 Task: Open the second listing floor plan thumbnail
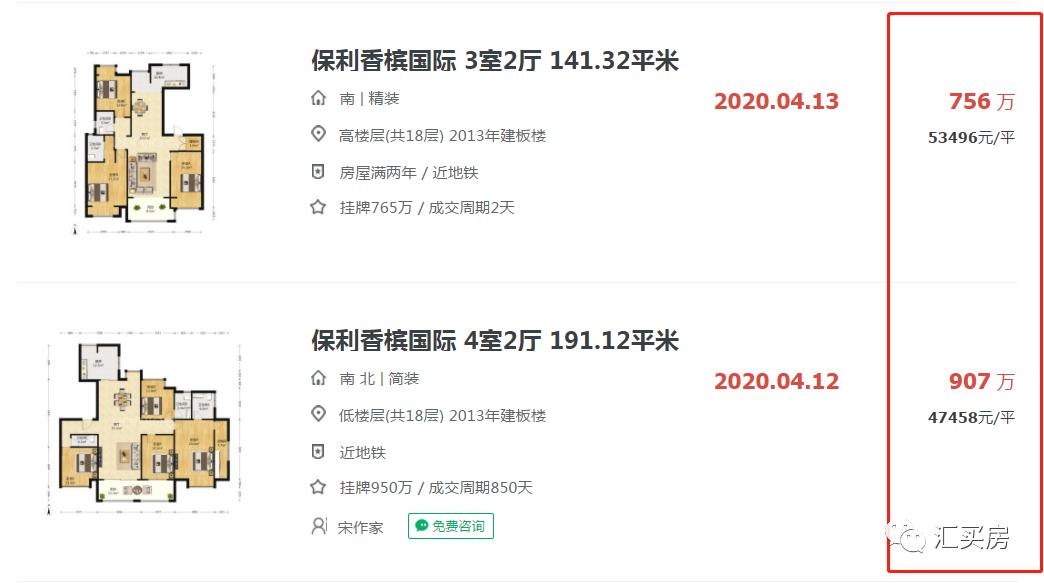pyautogui.click(x=142, y=430)
